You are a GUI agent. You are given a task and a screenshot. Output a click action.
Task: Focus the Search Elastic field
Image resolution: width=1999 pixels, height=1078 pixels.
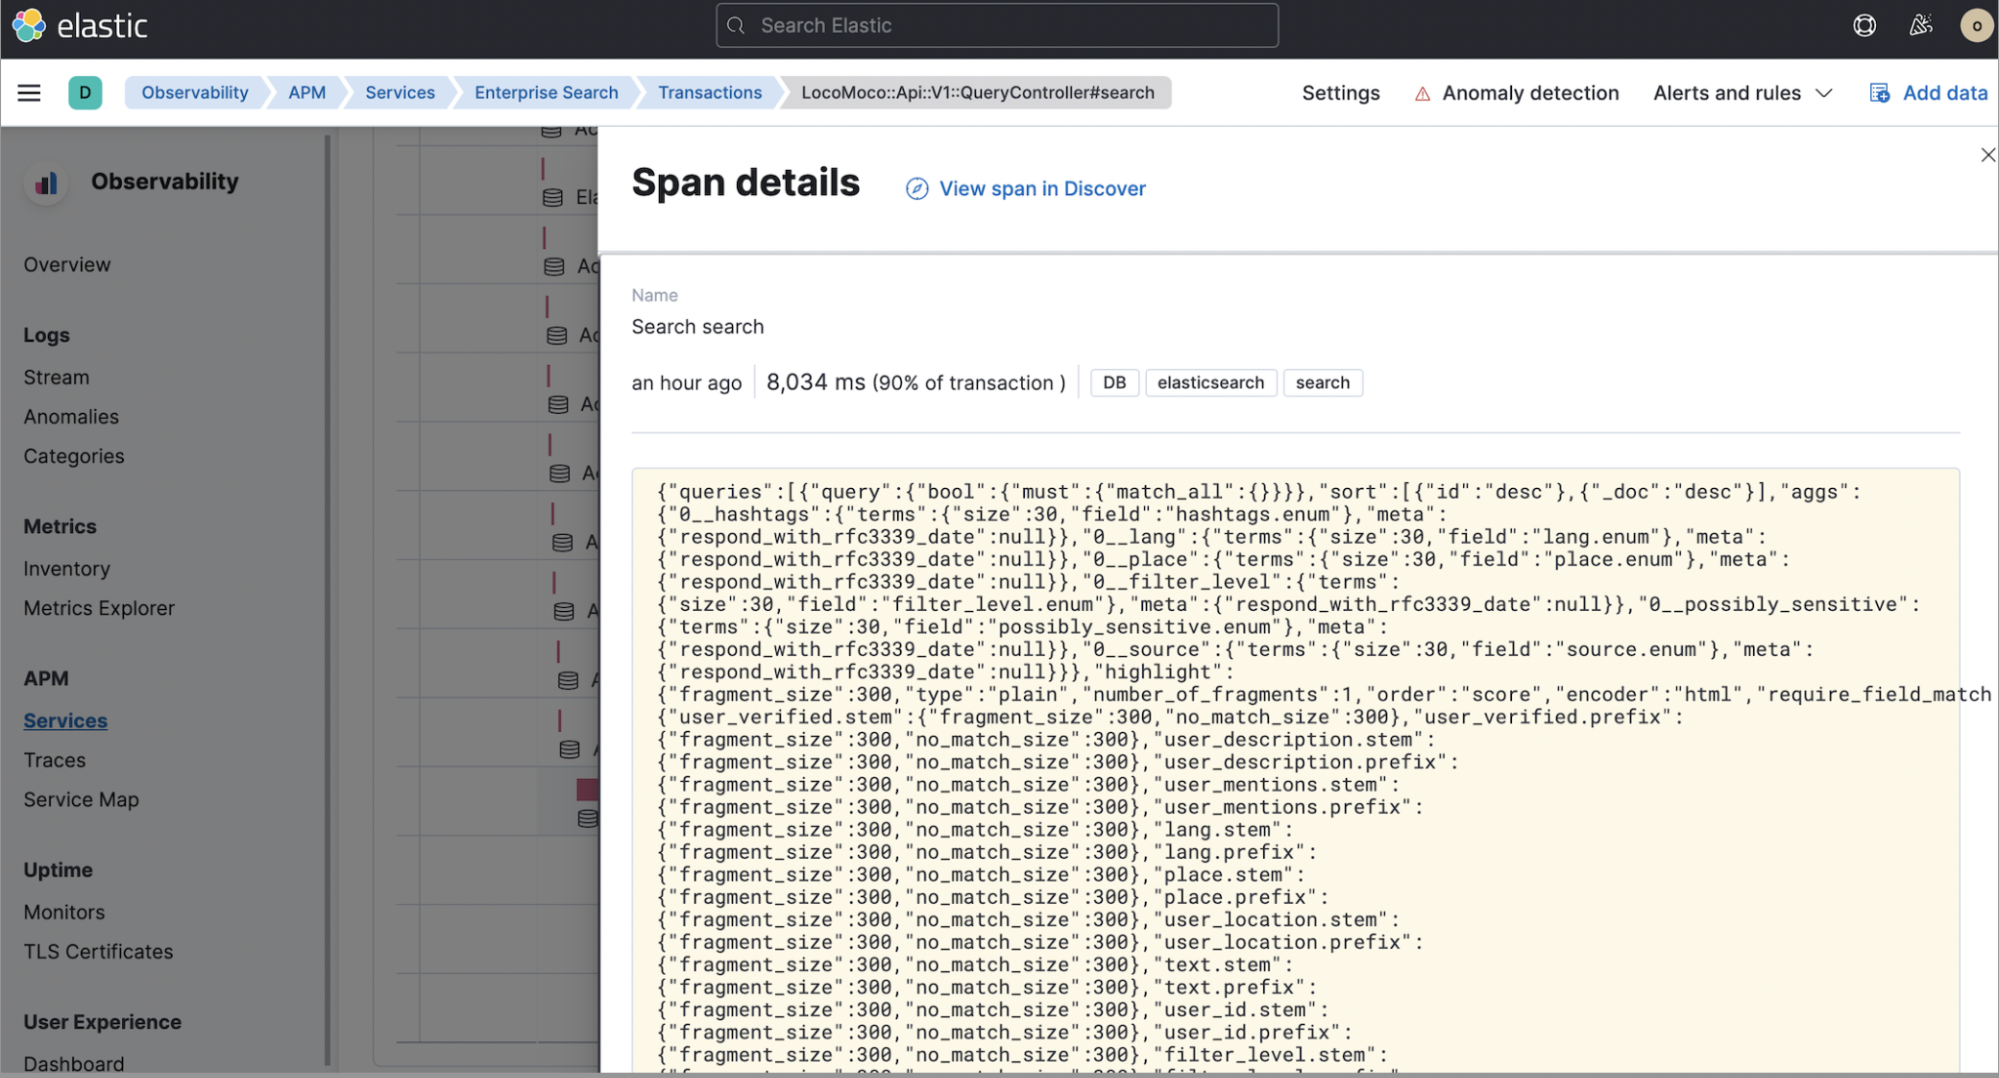point(997,26)
